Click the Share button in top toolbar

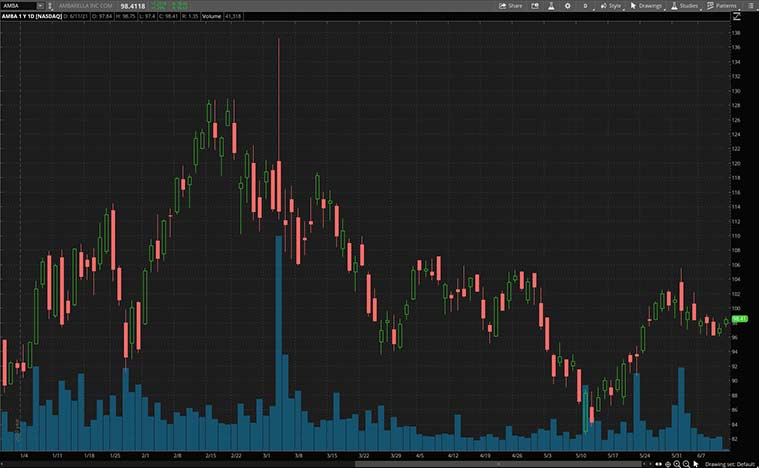[511, 5]
